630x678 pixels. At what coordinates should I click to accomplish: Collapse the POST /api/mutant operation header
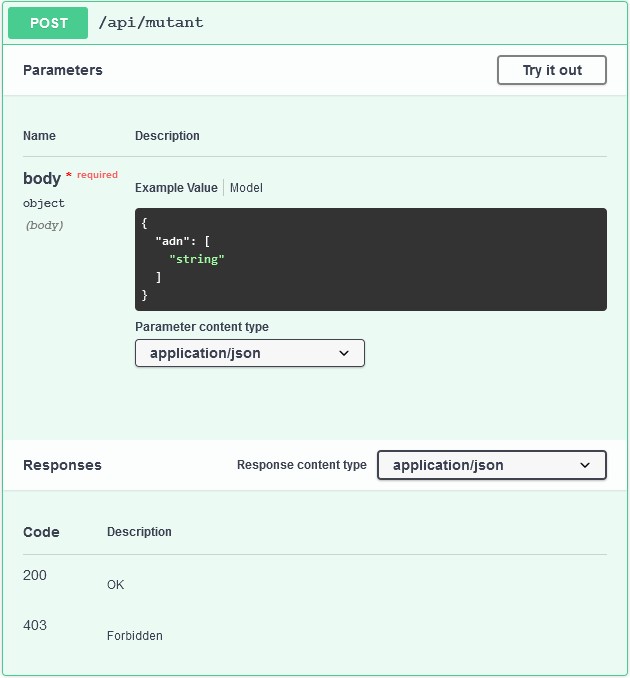[315, 23]
